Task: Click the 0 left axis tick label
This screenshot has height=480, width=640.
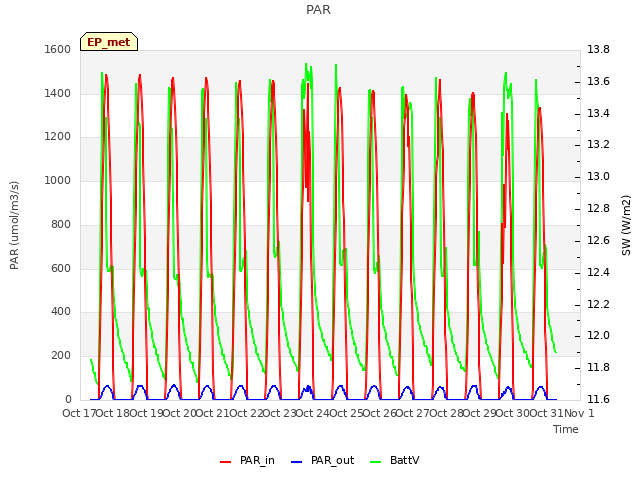Action: pyautogui.click(x=68, y=399)
